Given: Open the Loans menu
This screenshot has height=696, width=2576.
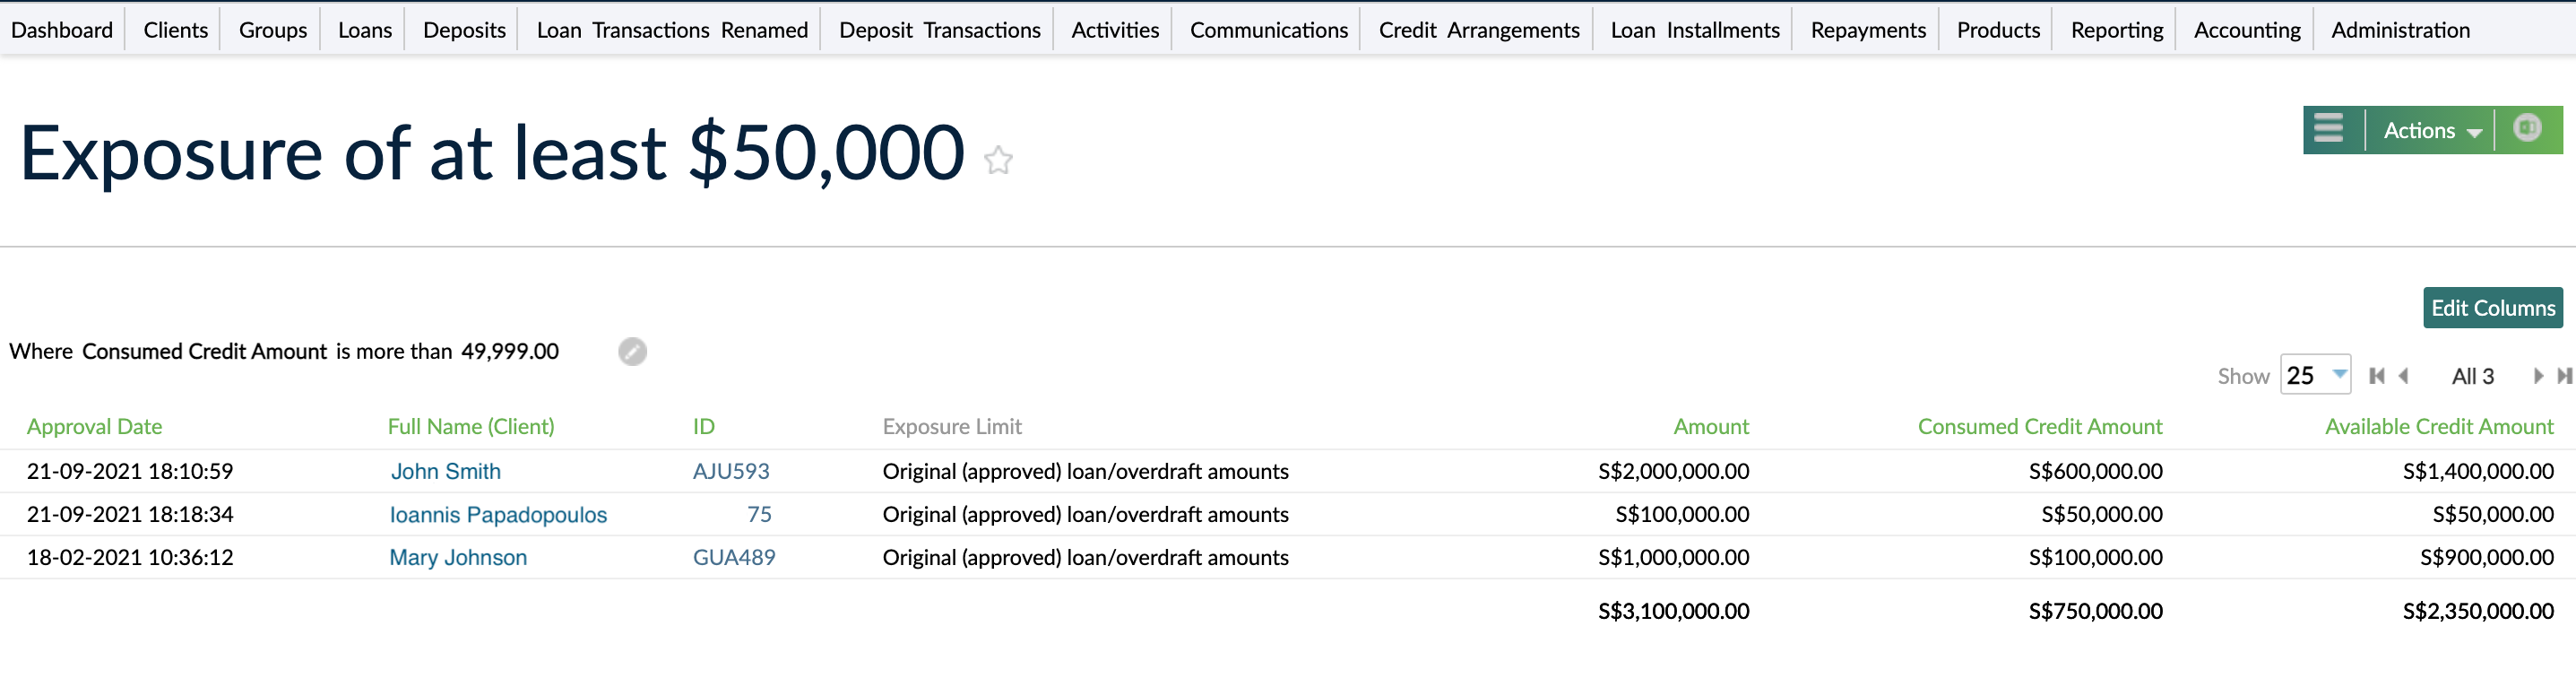Looking at the screenshot, I should [x=364, y=30].
